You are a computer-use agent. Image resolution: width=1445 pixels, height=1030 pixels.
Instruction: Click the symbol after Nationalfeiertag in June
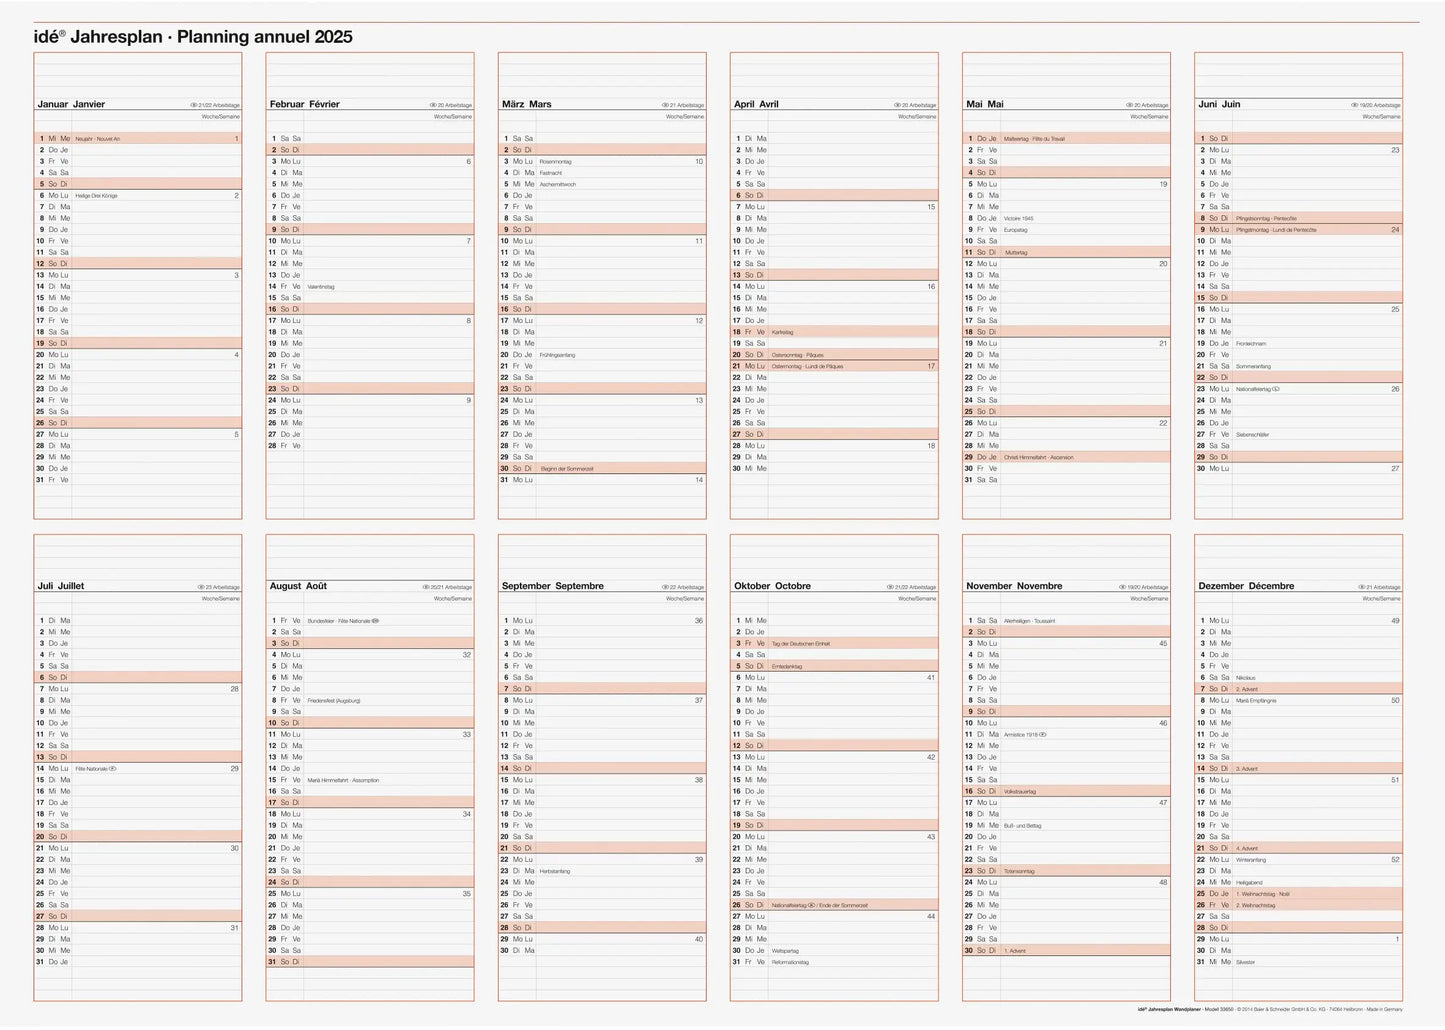coord(1276,389)
